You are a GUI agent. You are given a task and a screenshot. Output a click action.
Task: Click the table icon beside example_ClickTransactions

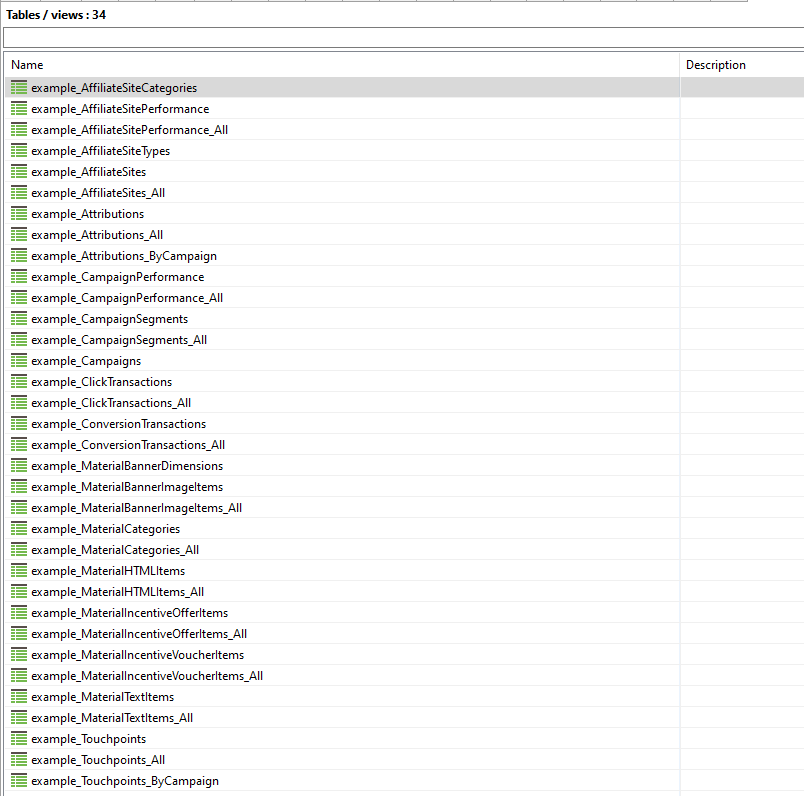click(19, 382)
